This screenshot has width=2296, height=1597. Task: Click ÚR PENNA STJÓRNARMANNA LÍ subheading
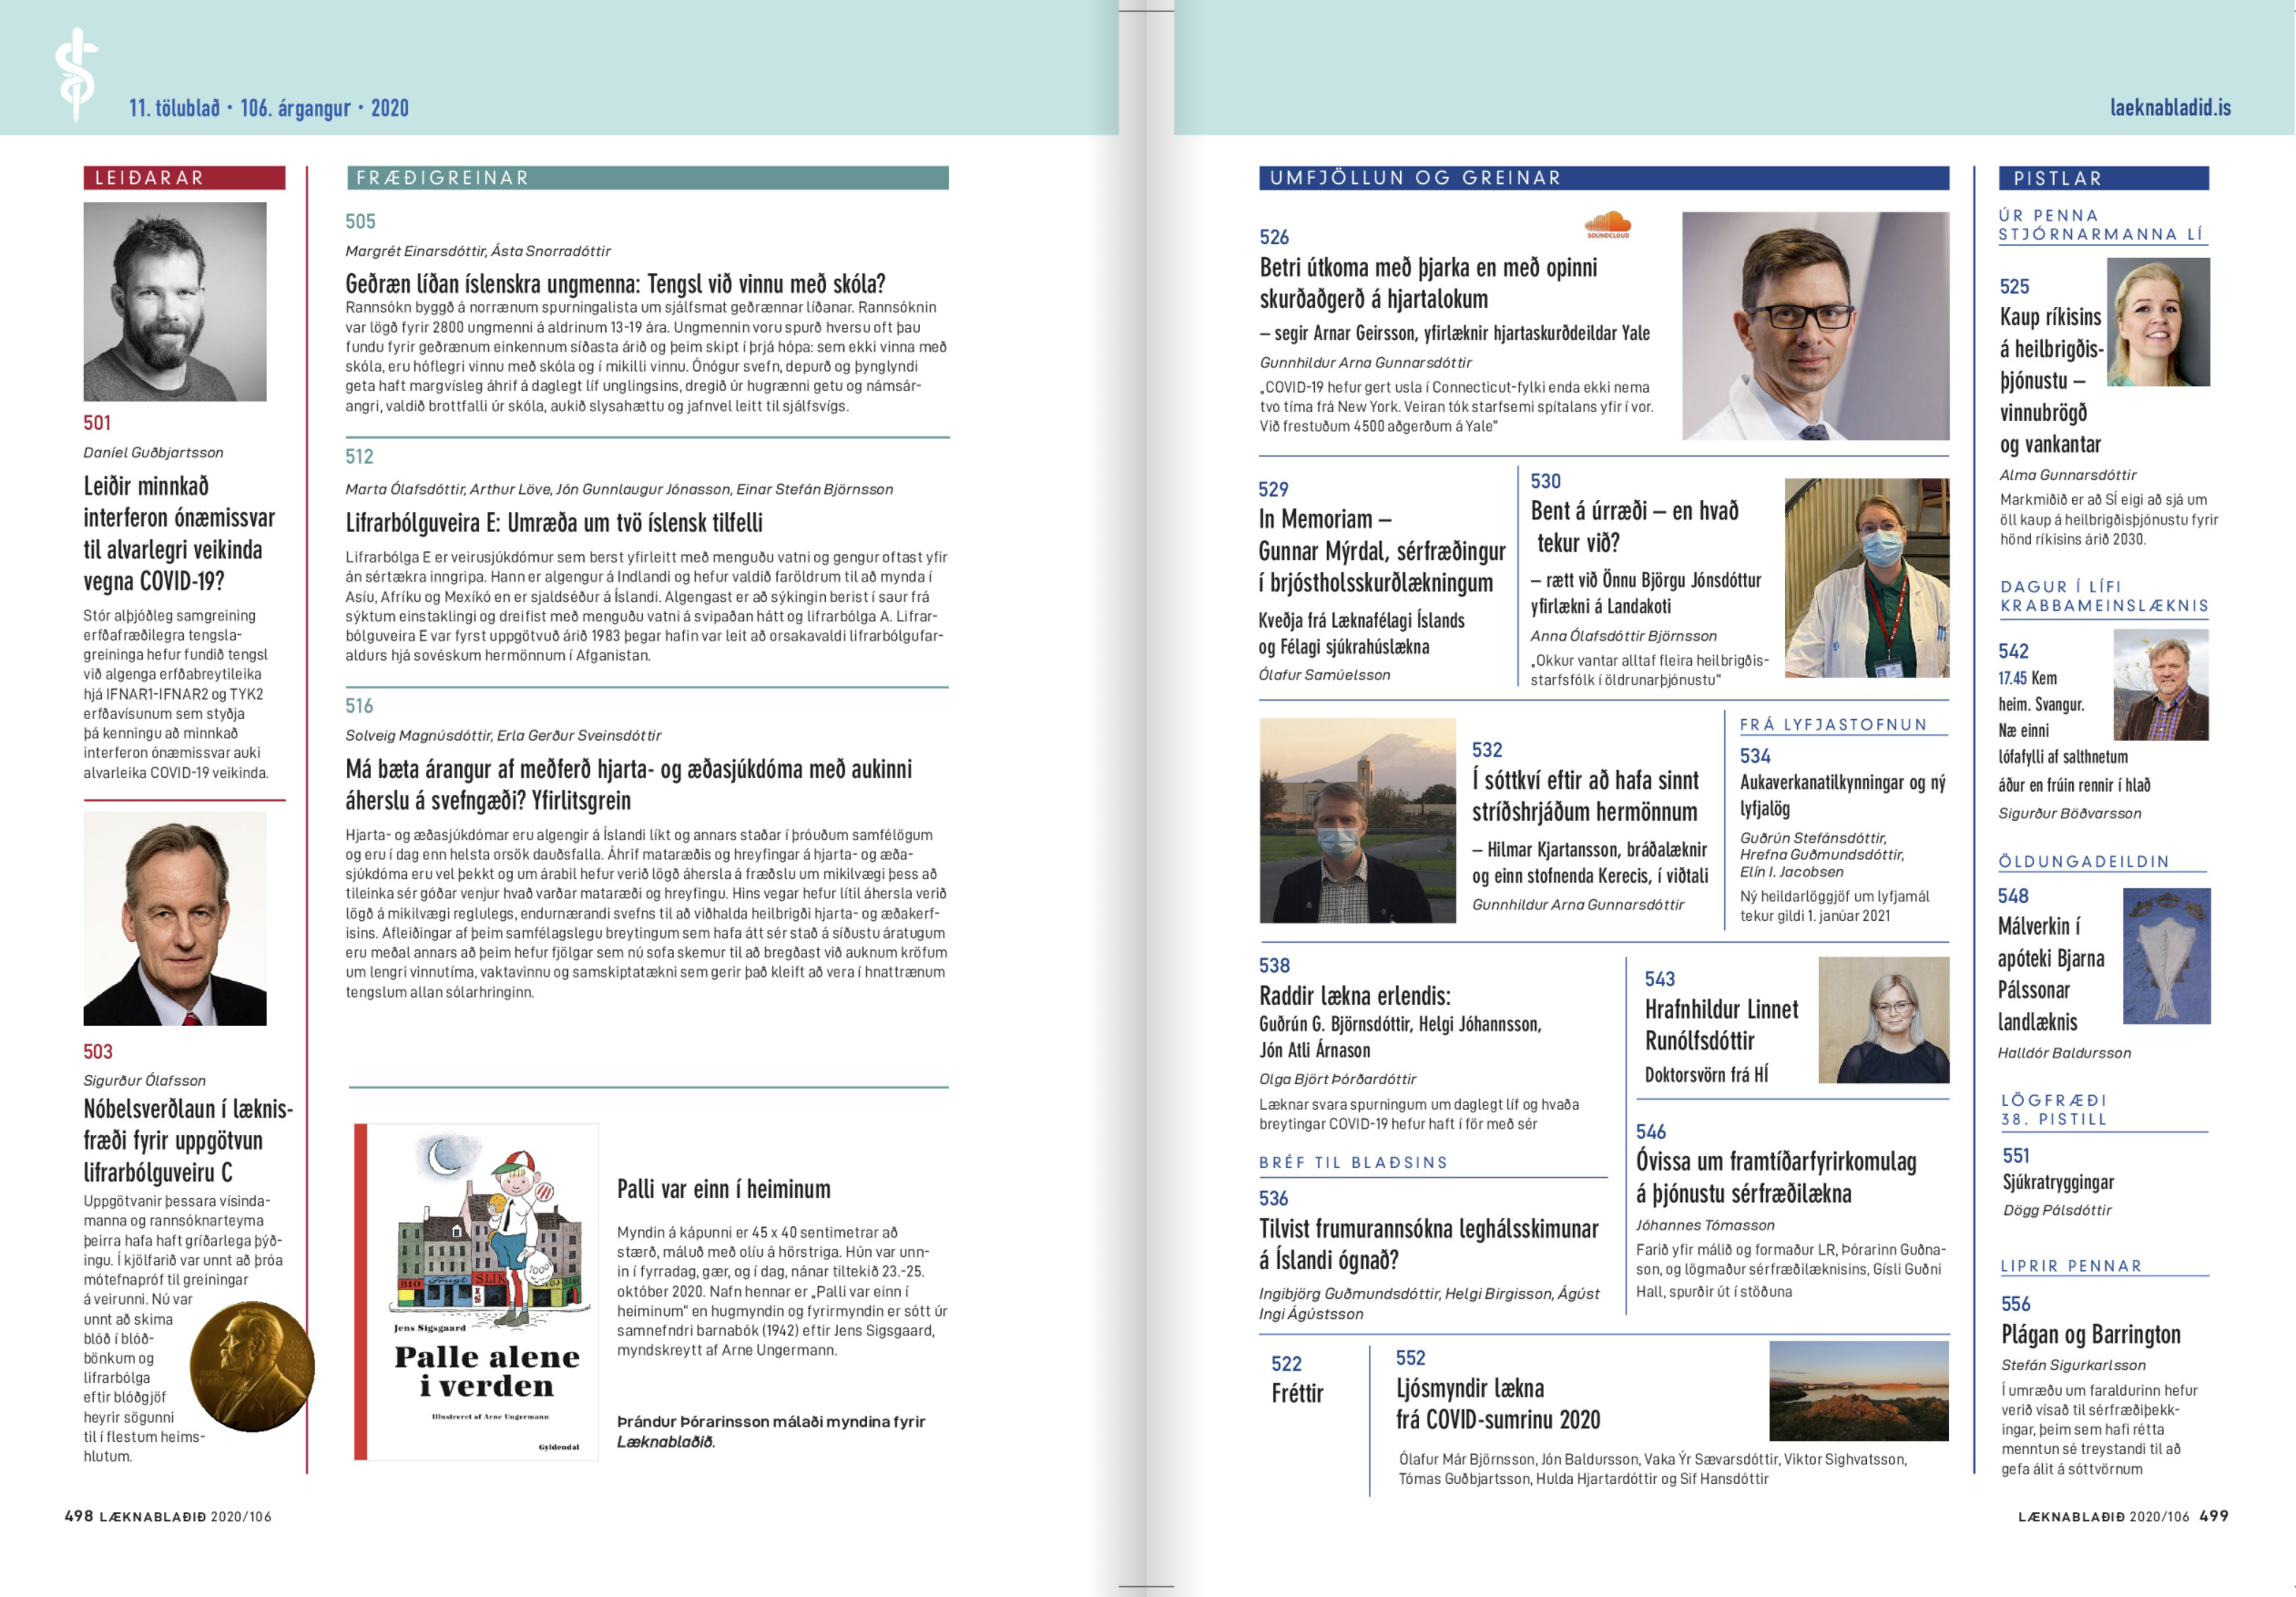pyautogui.click(x=2099, y=224)
